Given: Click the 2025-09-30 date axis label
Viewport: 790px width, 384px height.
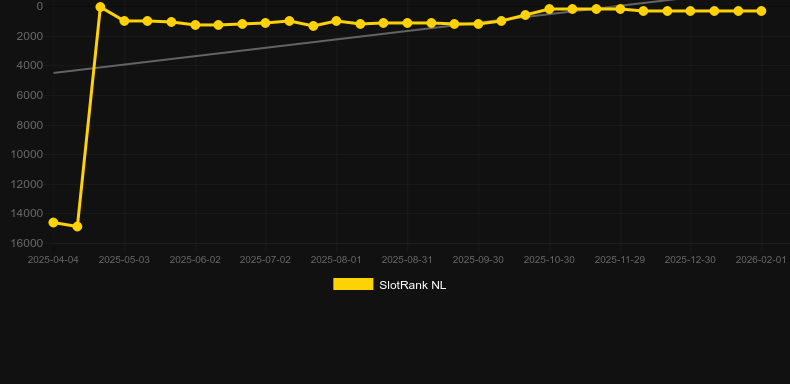Looking at the screenshot, I should (x=478, y=260).
